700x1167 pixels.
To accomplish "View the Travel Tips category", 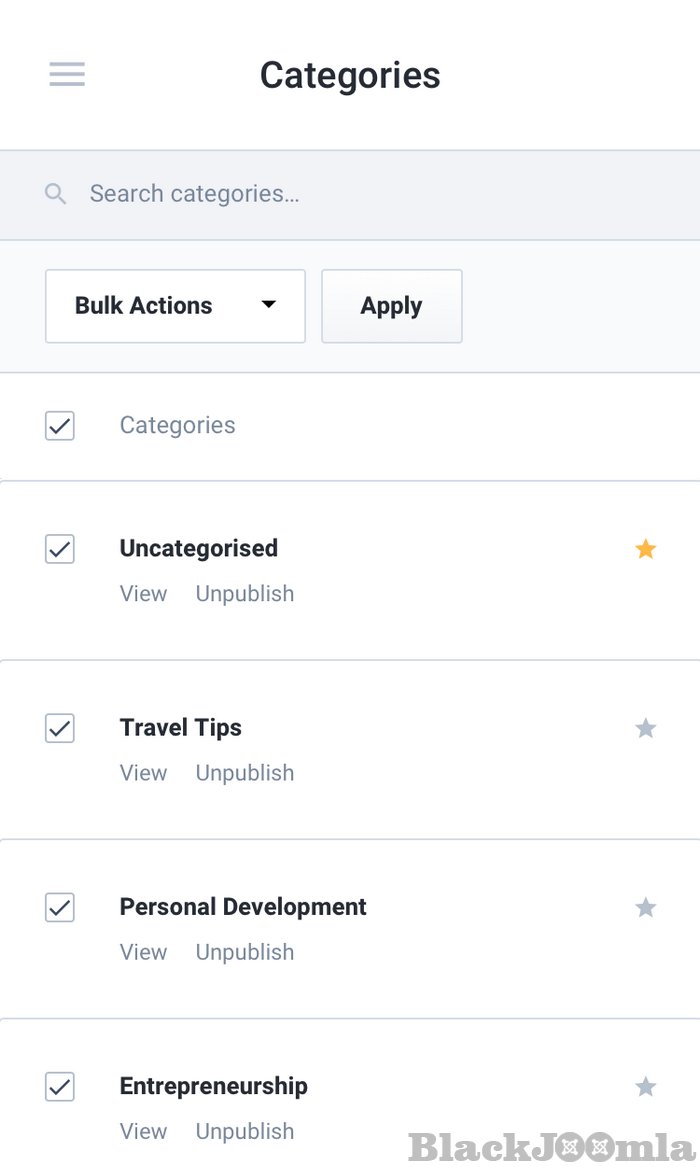I will 143,772.
